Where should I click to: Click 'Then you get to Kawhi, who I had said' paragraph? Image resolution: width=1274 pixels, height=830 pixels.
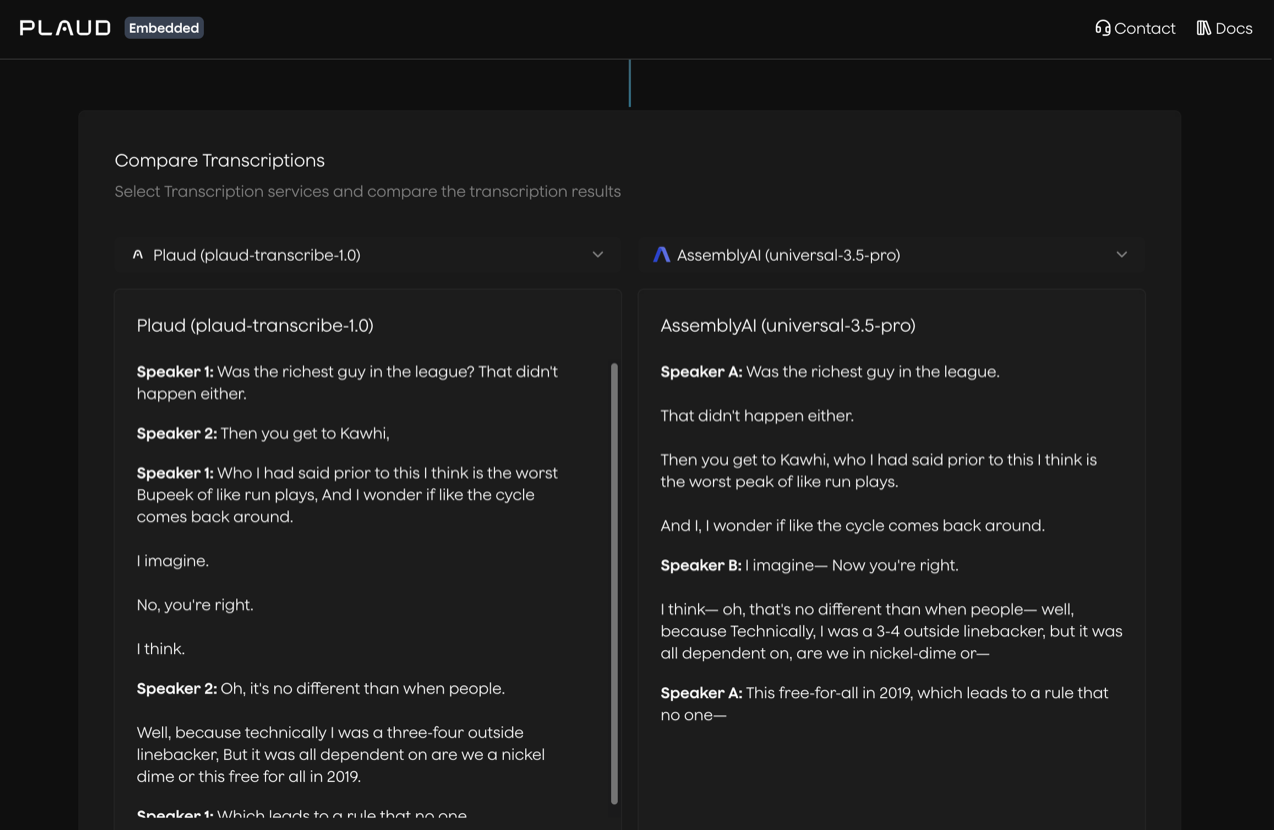point(879,471)
